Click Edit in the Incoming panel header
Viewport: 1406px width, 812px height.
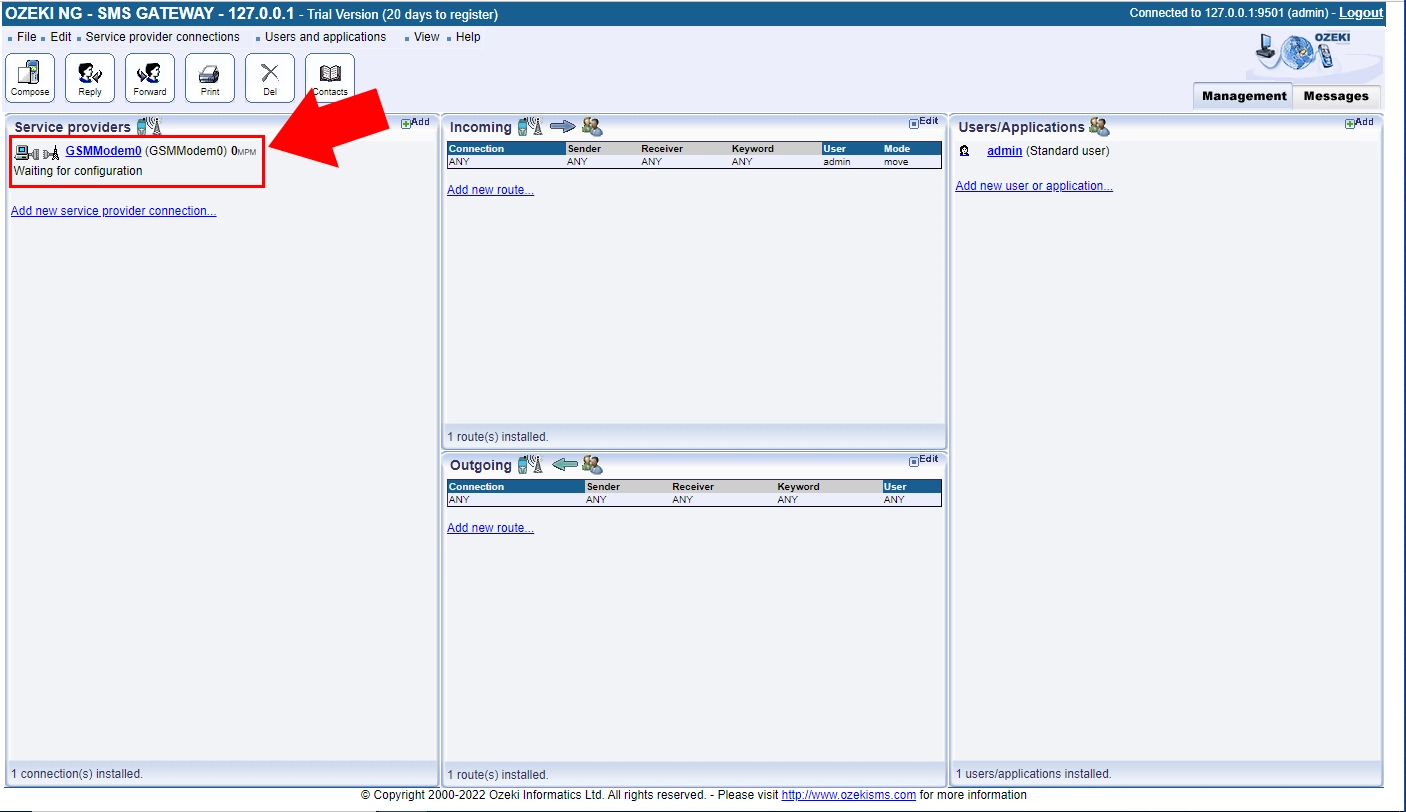click(x=924, y=122)
